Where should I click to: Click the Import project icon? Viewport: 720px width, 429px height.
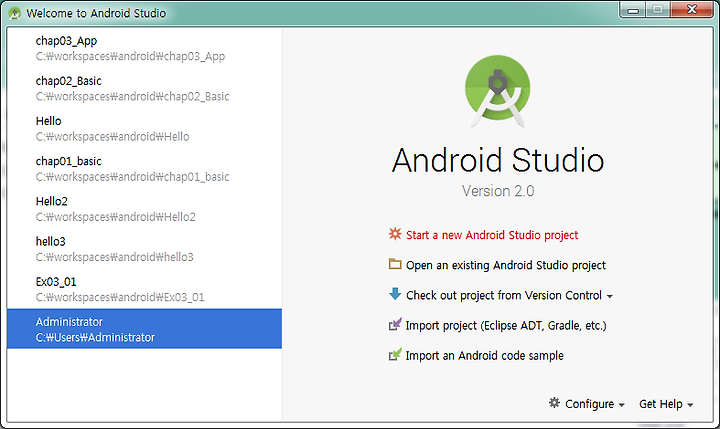pos(395,324)
